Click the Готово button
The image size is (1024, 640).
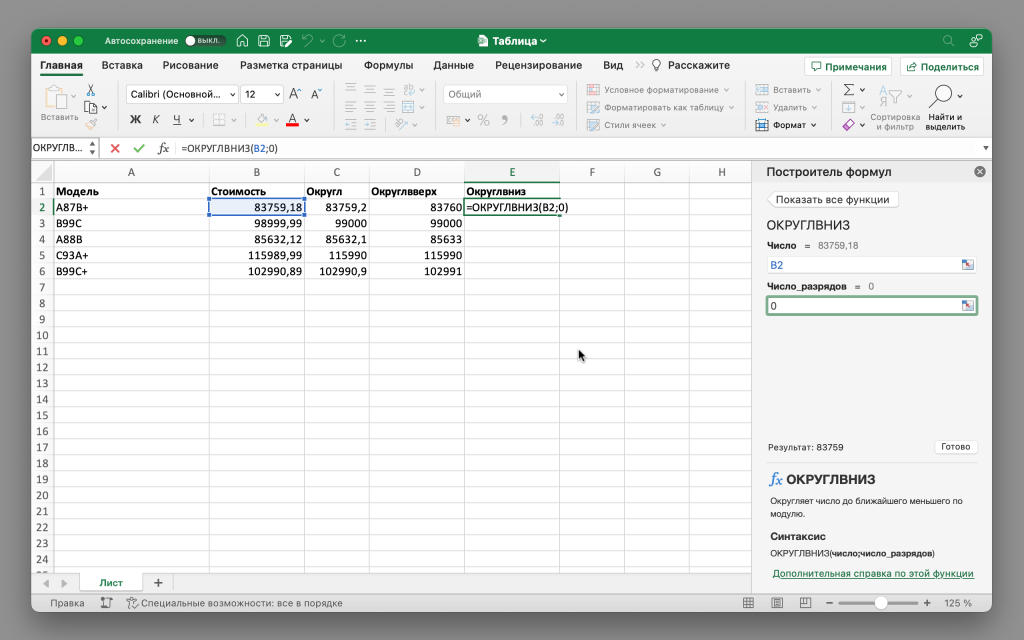pos(955,447)
